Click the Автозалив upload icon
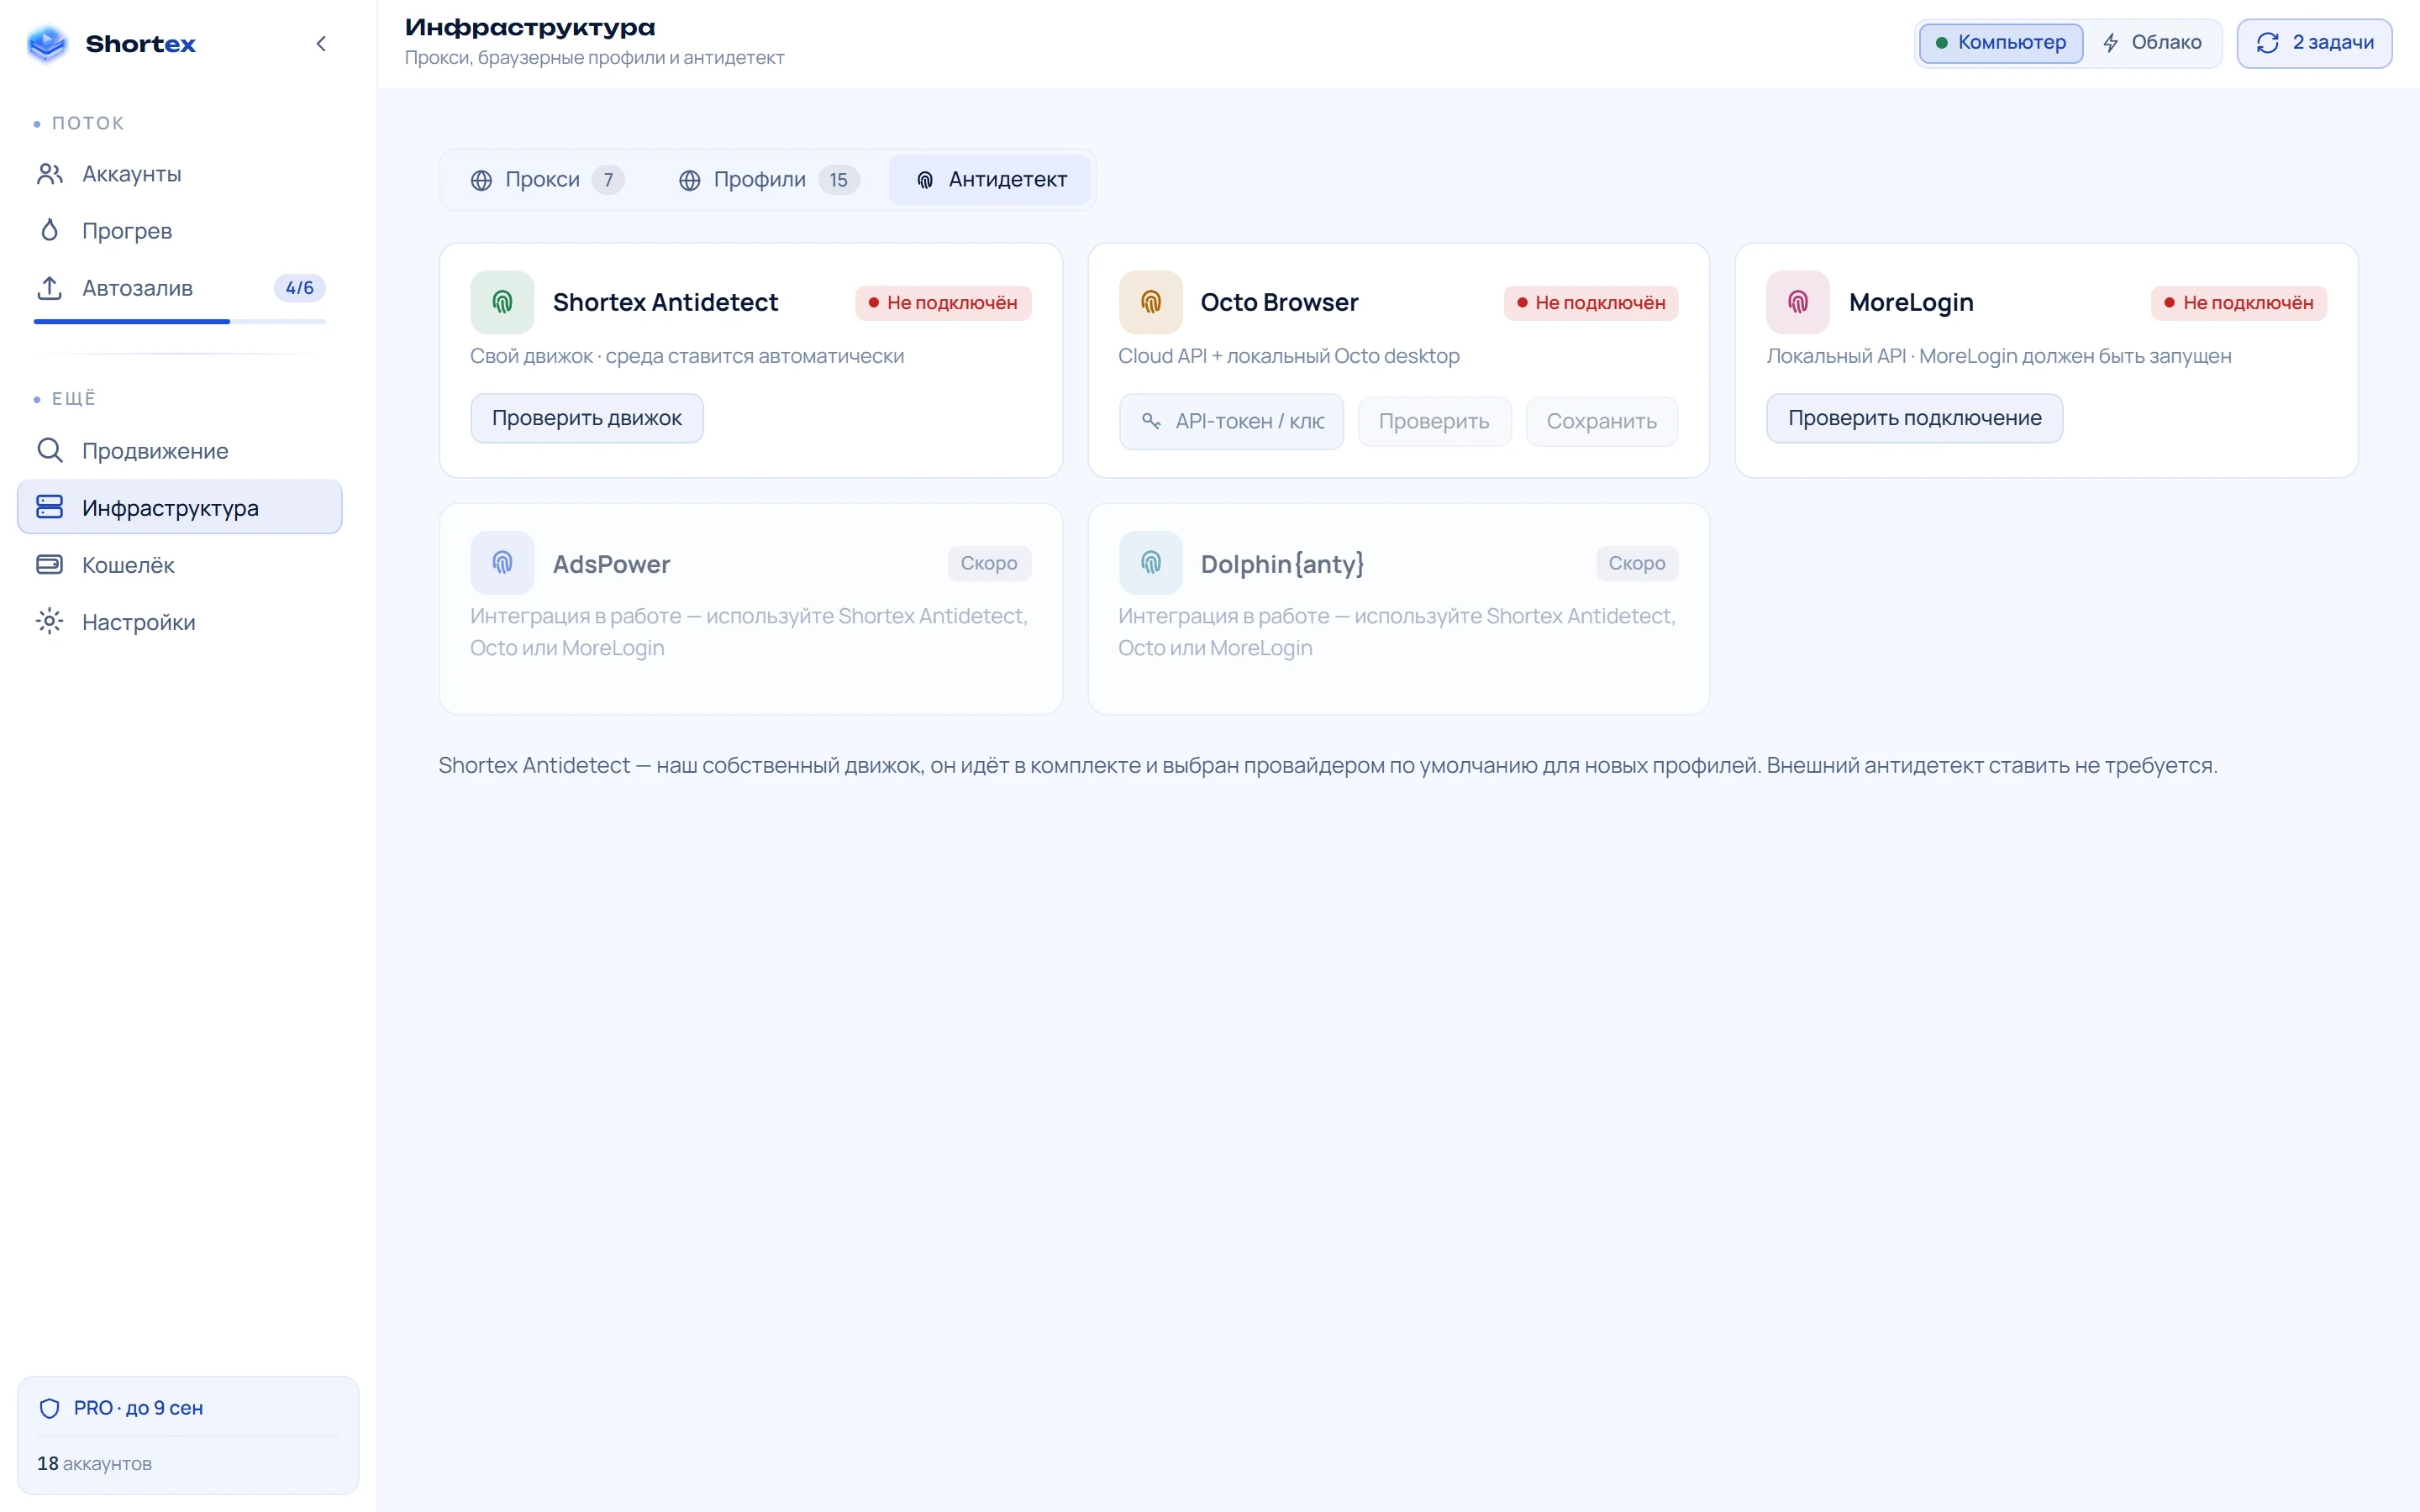The width and height of the screenshot is (2420, 1512). click(x=50, y=288)
